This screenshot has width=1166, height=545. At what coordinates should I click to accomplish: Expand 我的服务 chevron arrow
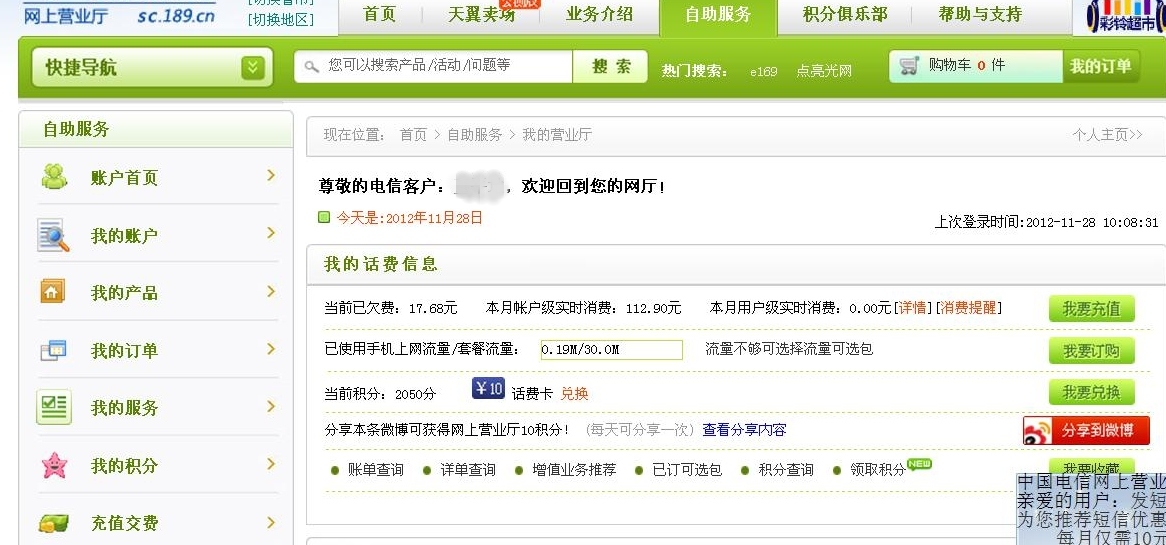[x=271, y=406]
